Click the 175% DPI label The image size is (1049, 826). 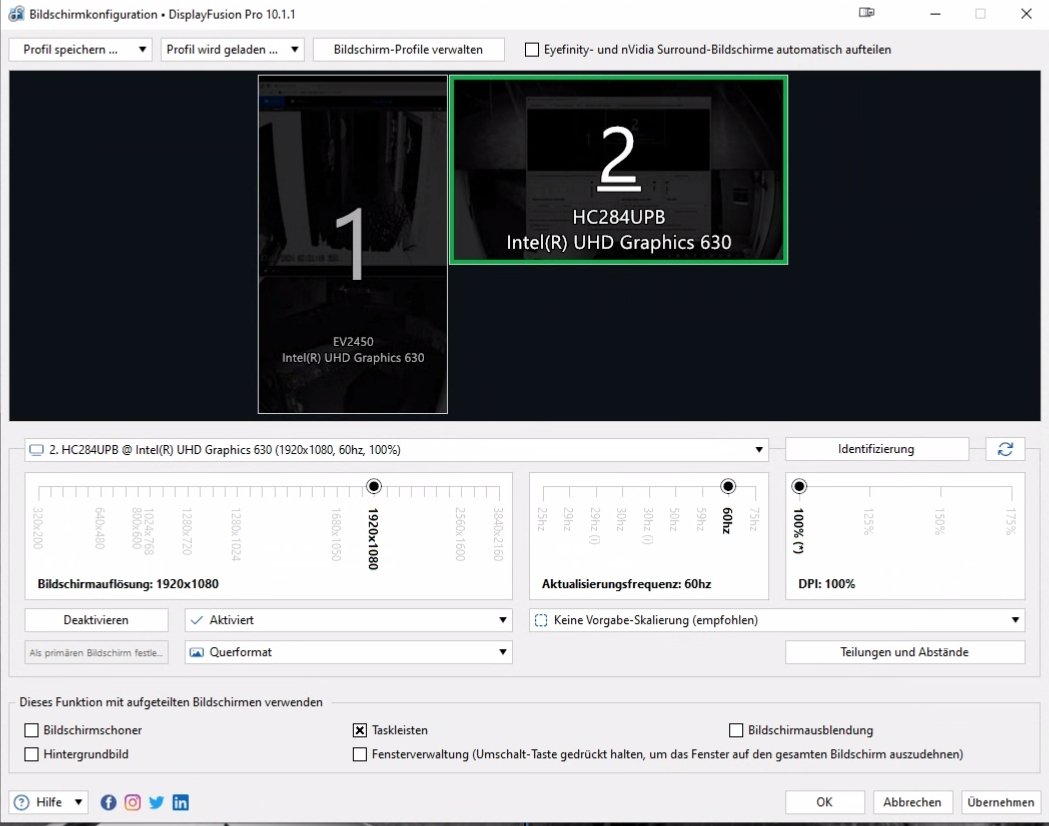tap(1011, 522)
